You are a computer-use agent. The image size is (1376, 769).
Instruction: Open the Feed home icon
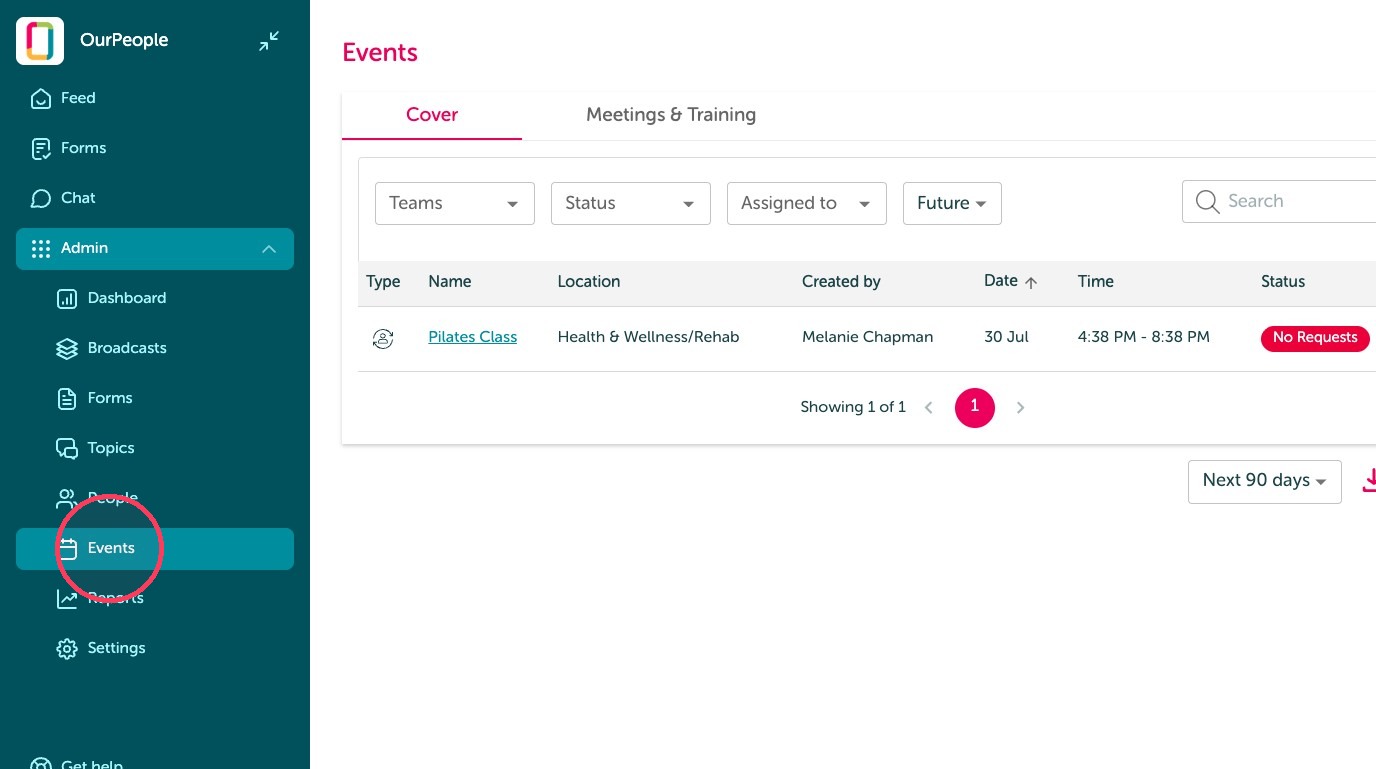pyautogui.click(x=41, y=98)
